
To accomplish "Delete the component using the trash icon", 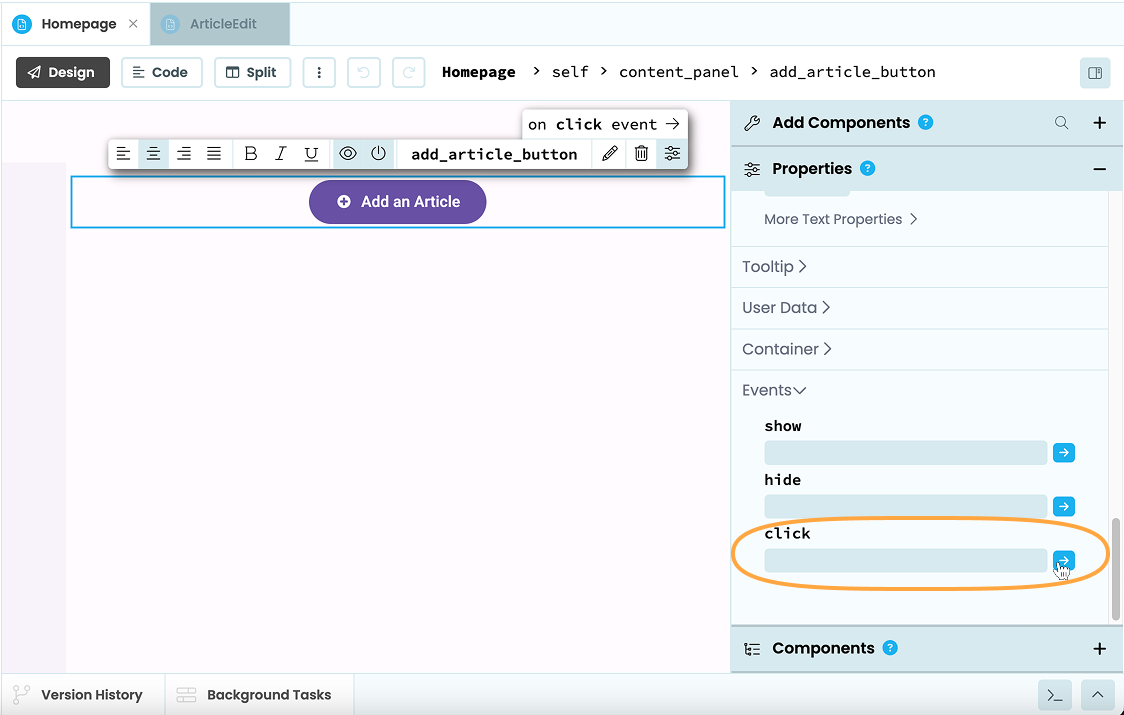I will coord(641,153).
